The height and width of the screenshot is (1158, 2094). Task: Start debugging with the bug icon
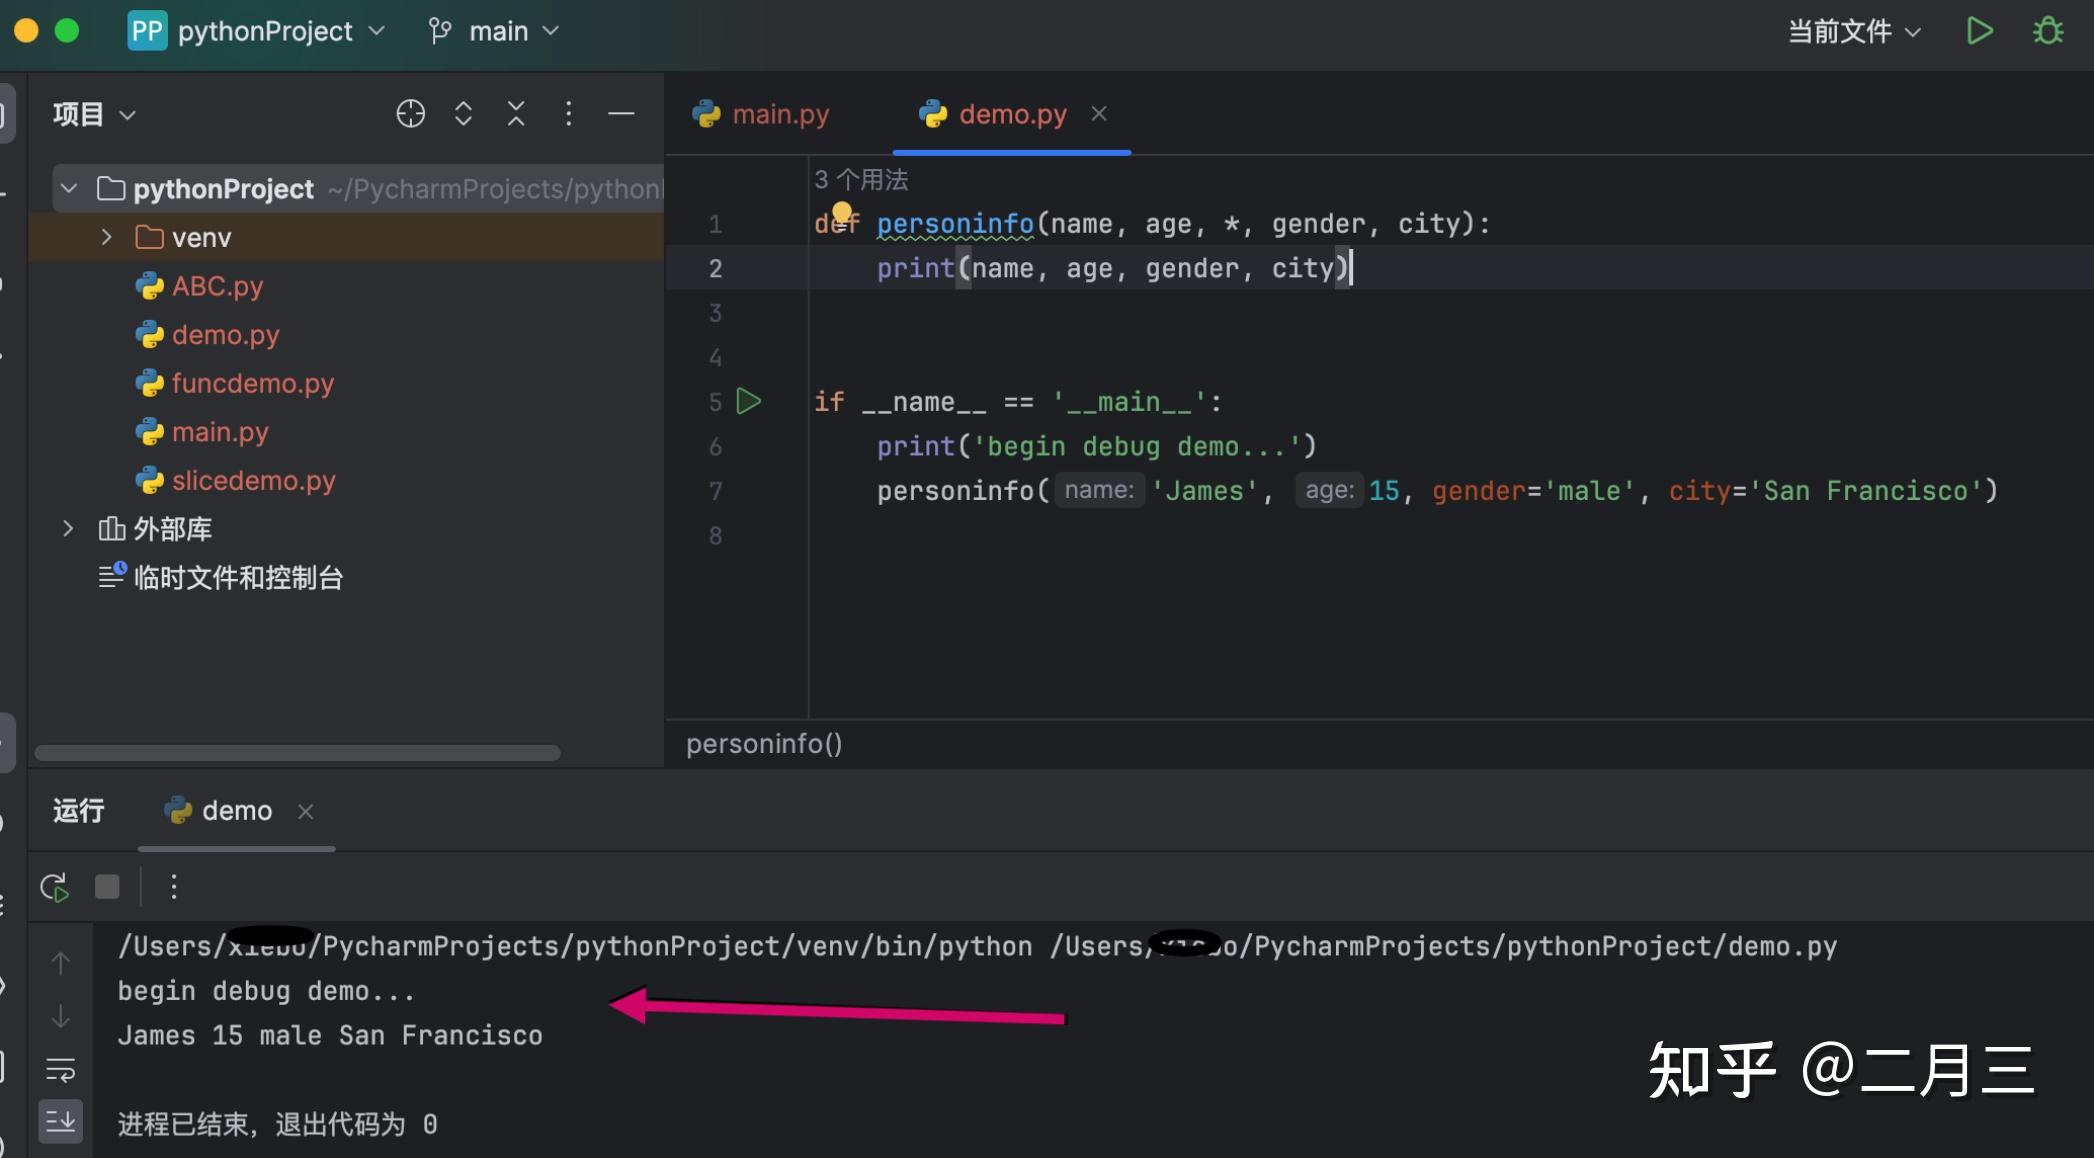[x=2047, y=30]
